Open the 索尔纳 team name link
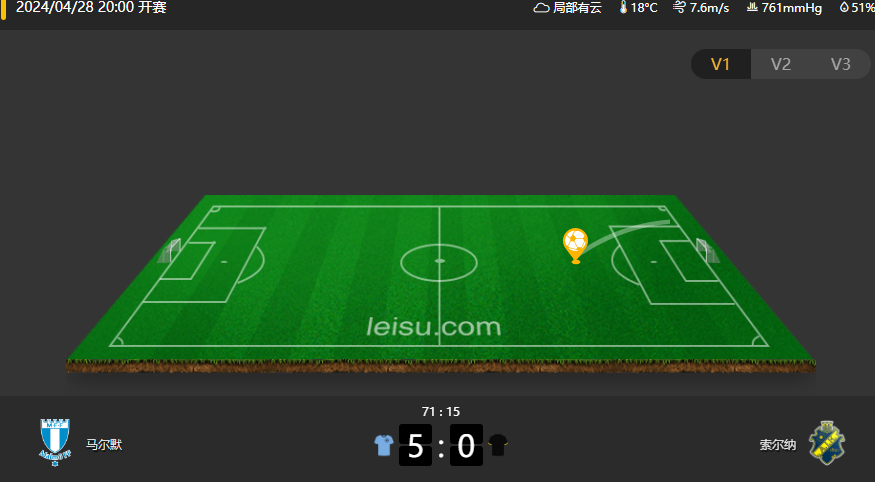Screen dimensions: 875x482 coord(777,445)
